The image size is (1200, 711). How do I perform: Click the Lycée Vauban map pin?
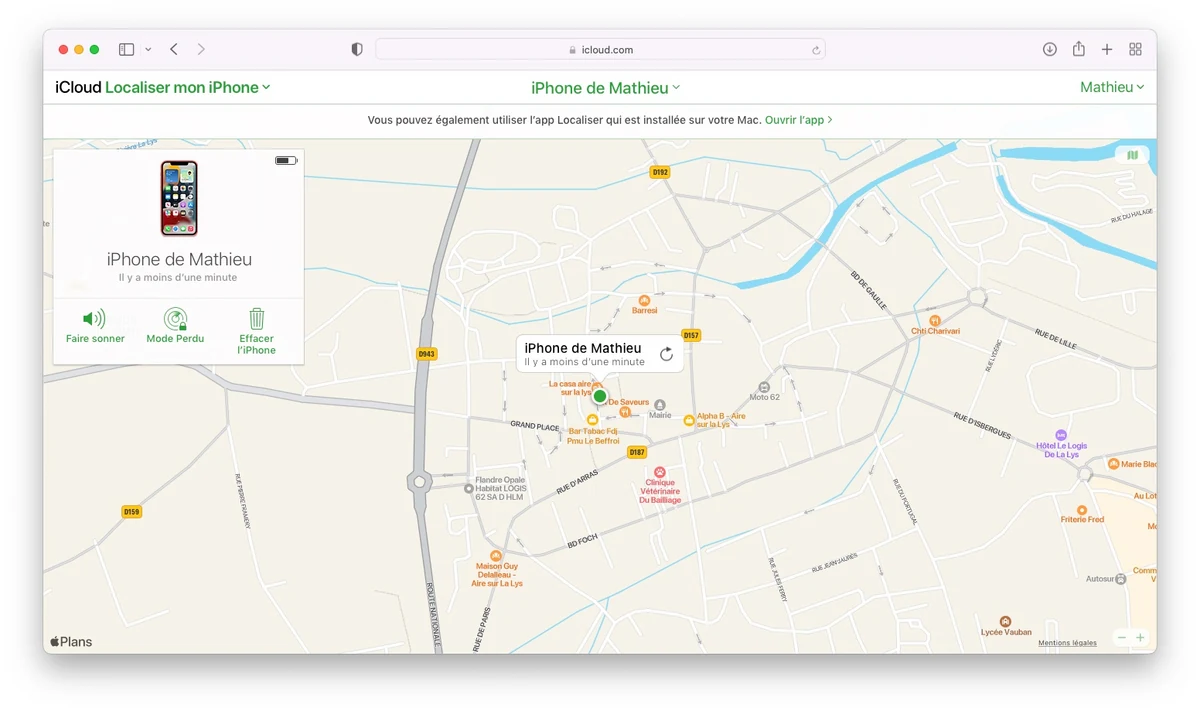click(1005, 621)
